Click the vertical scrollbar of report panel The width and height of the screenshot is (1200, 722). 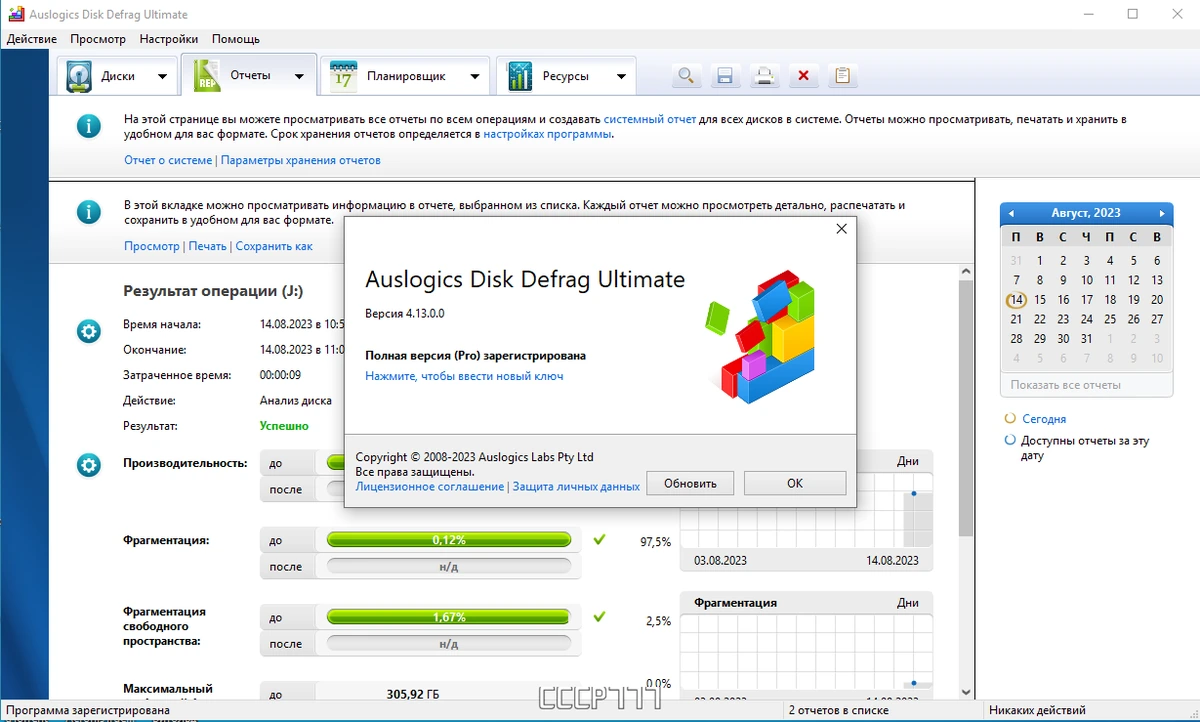966,409
